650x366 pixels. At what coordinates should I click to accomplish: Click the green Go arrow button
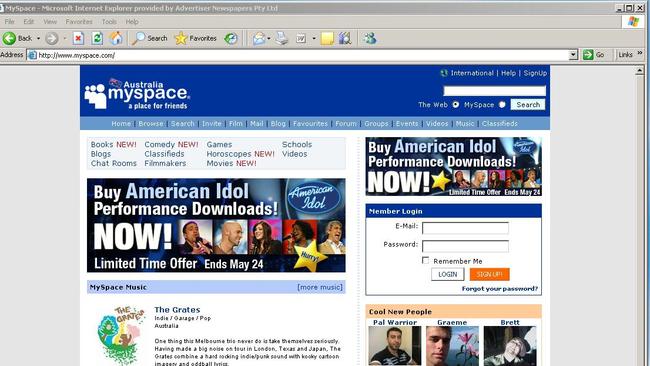[588, 55]
